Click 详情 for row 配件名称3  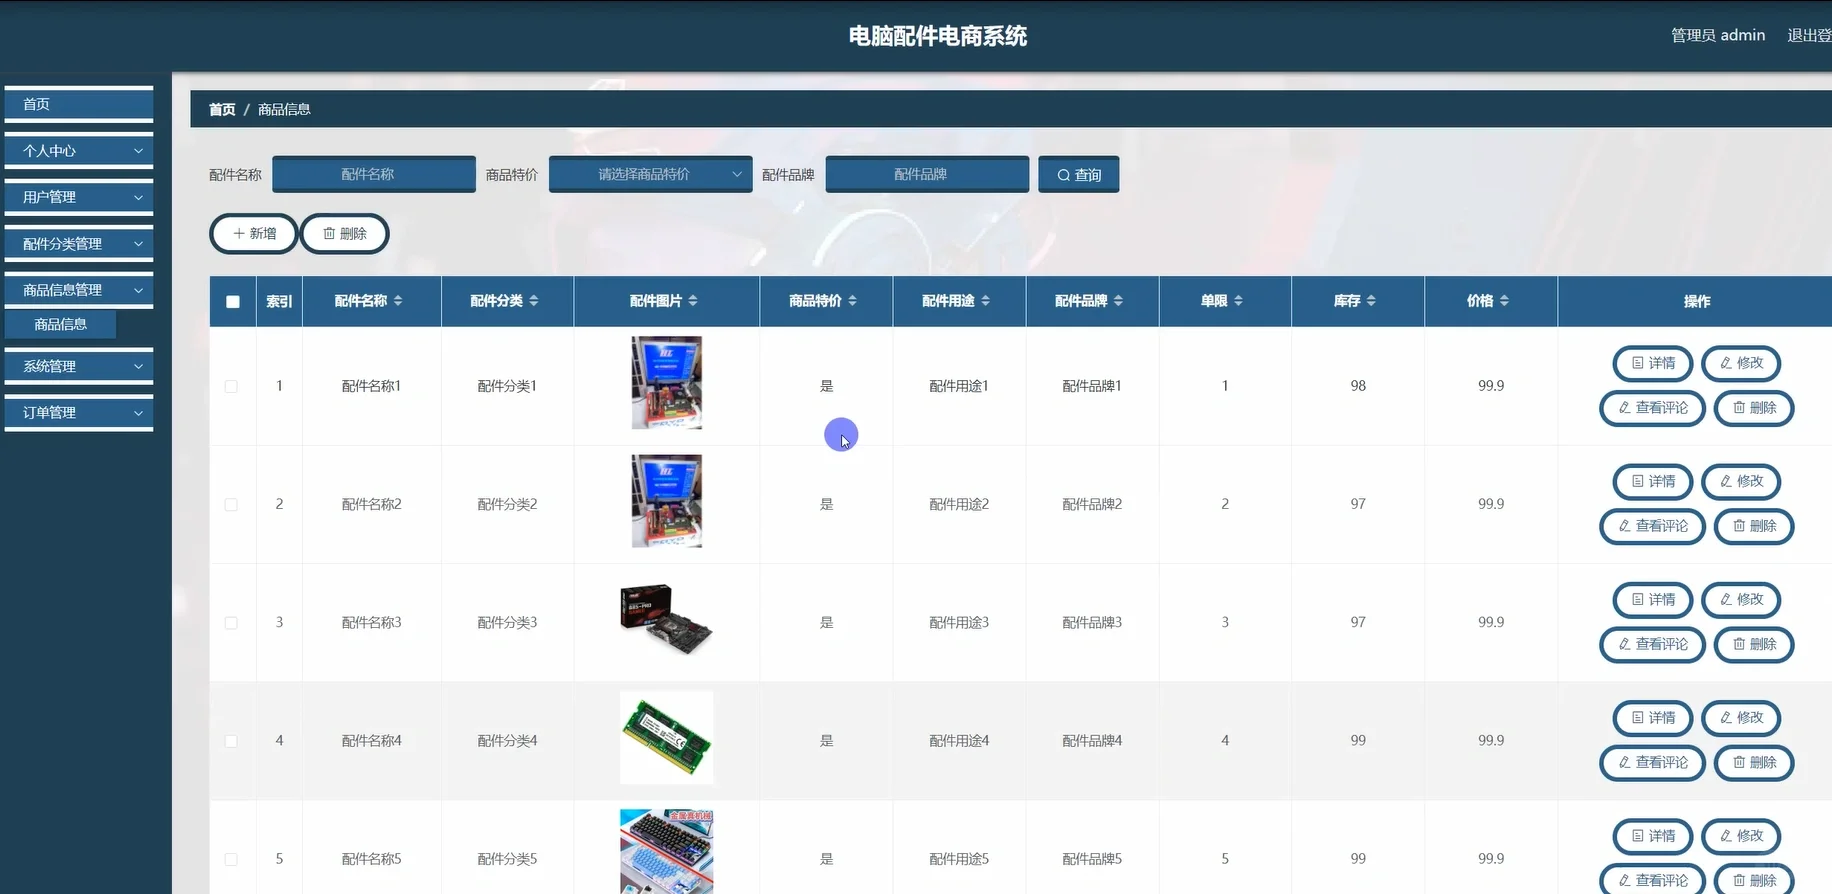click(x=1653, y=599)
